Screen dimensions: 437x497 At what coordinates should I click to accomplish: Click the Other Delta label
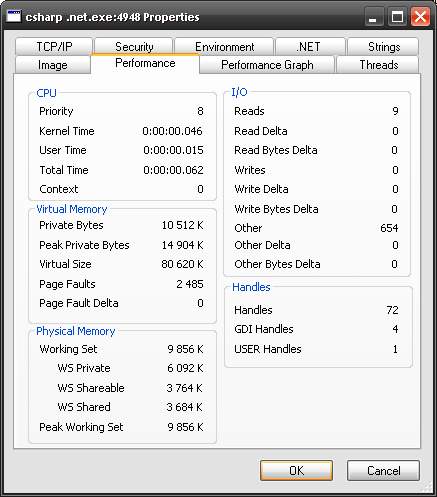tap(262, 245)
